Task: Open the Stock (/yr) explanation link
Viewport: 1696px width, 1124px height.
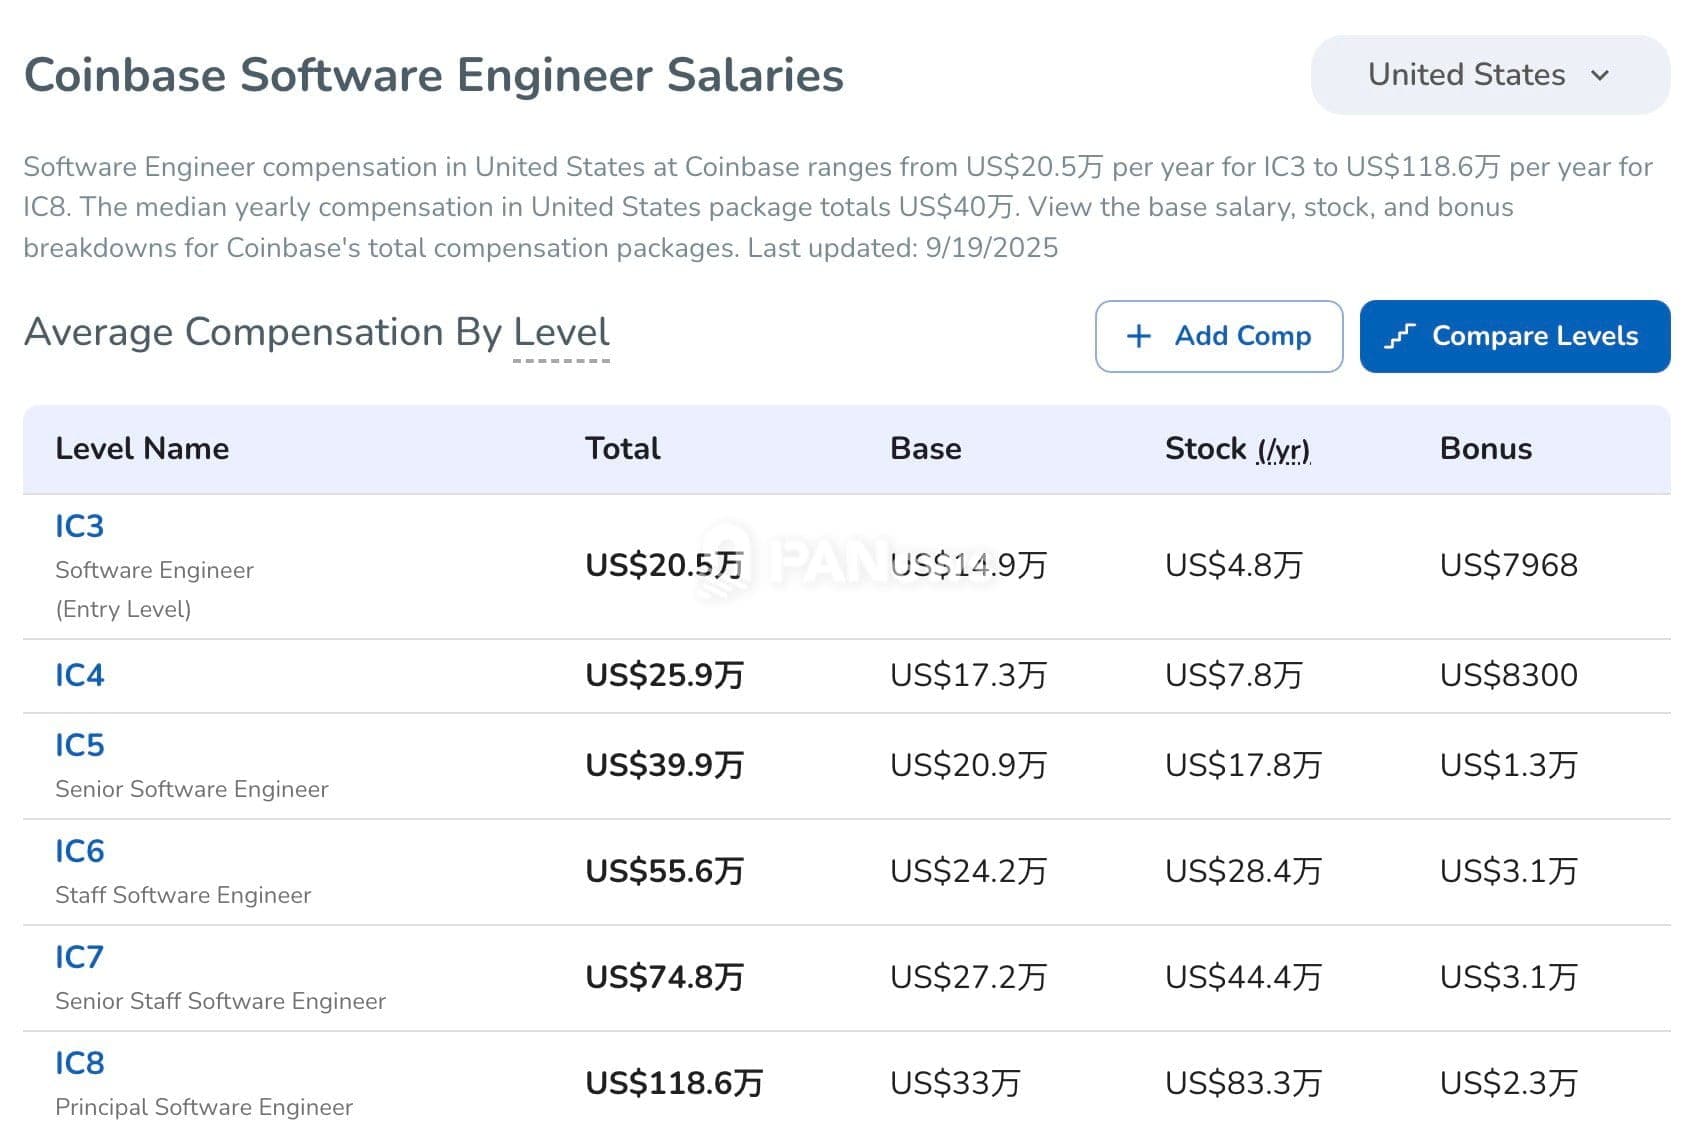Action: tap(1285, 451)
